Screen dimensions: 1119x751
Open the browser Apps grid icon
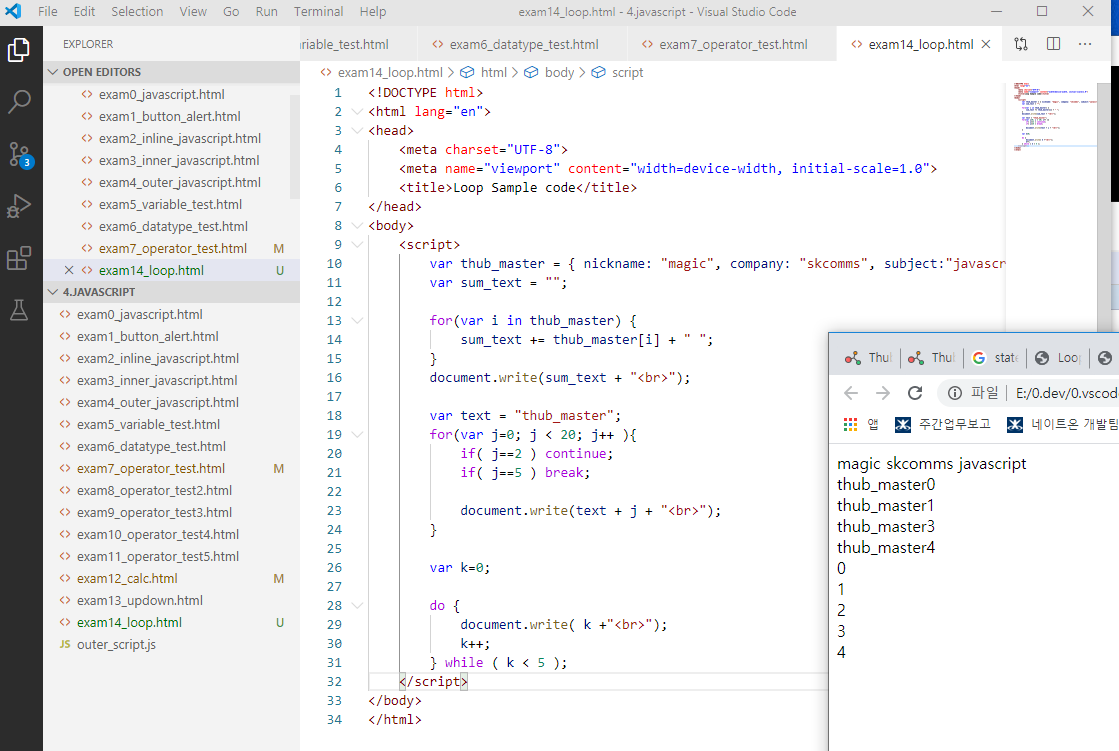(850, 425)
